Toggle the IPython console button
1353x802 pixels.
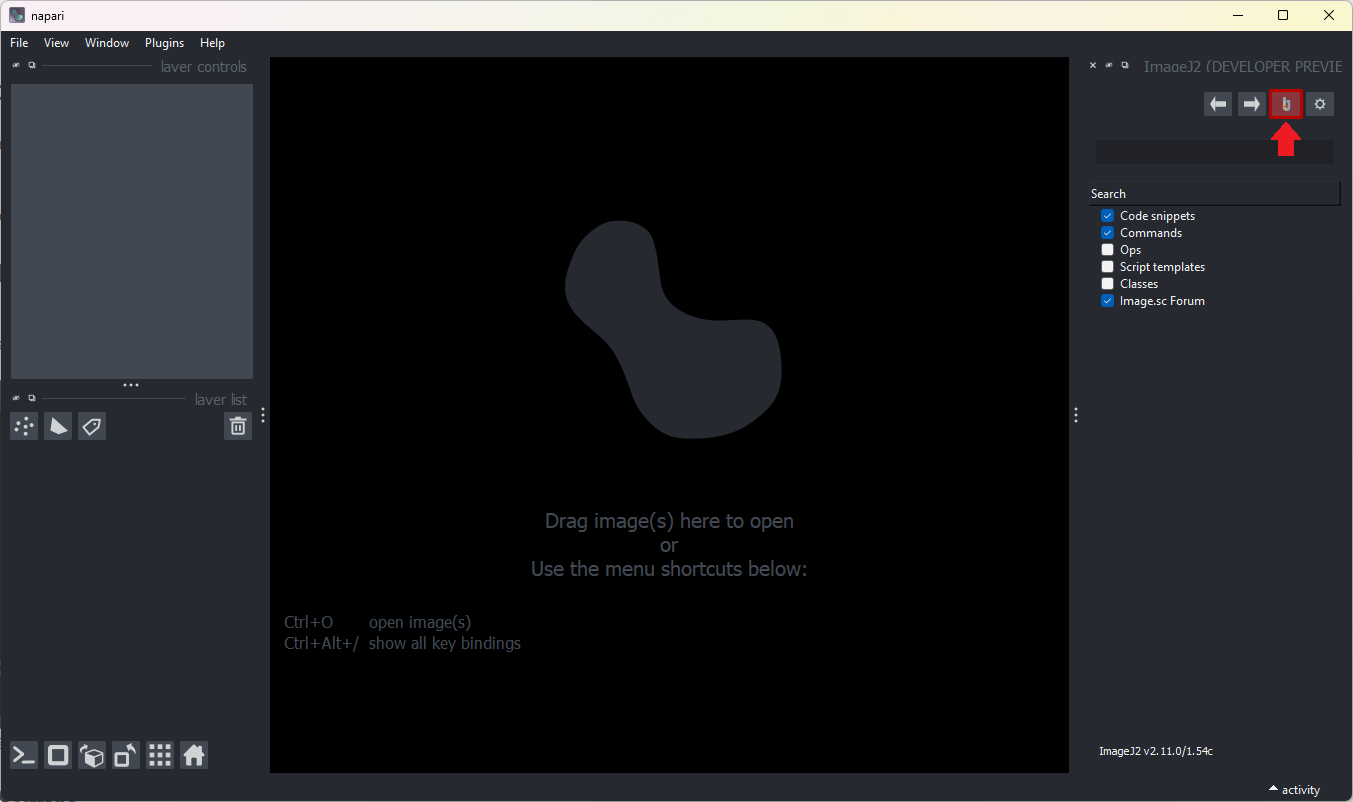click(x=24, y=755)
